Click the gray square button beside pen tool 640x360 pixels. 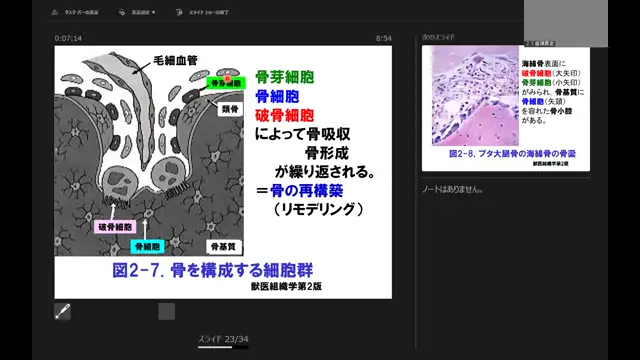pos(167,311)
